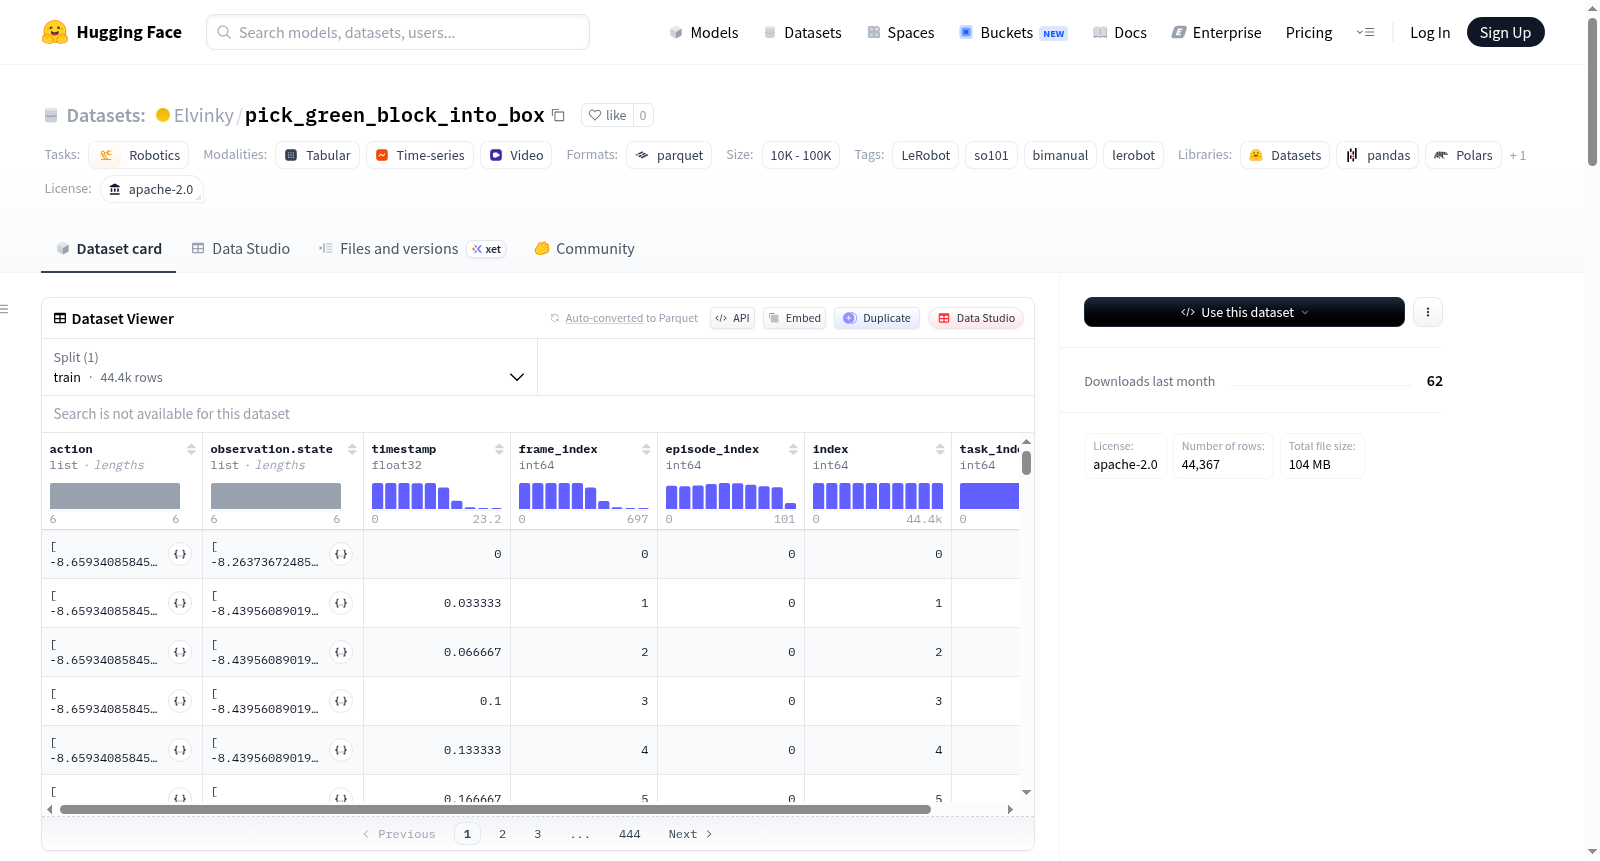Click the table's vertical scrollbar thumb

(1026, 463)
